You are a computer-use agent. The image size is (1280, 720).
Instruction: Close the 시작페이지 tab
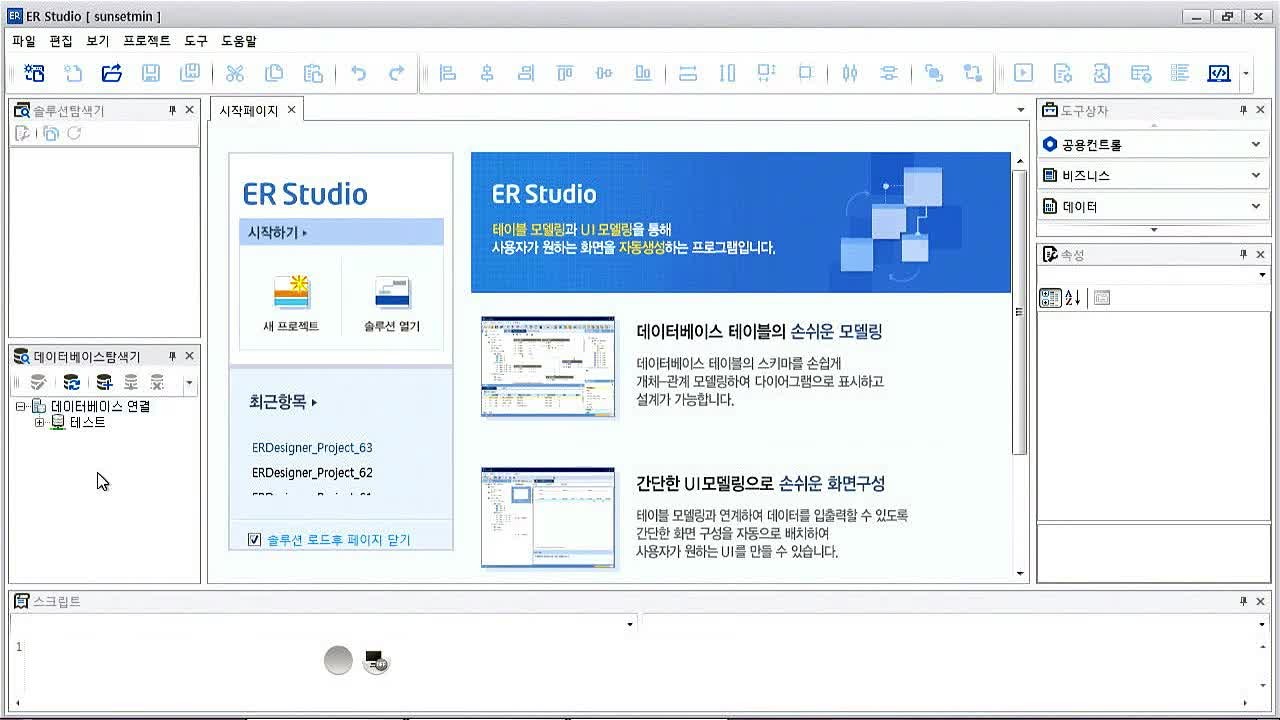tap(291, 110)
